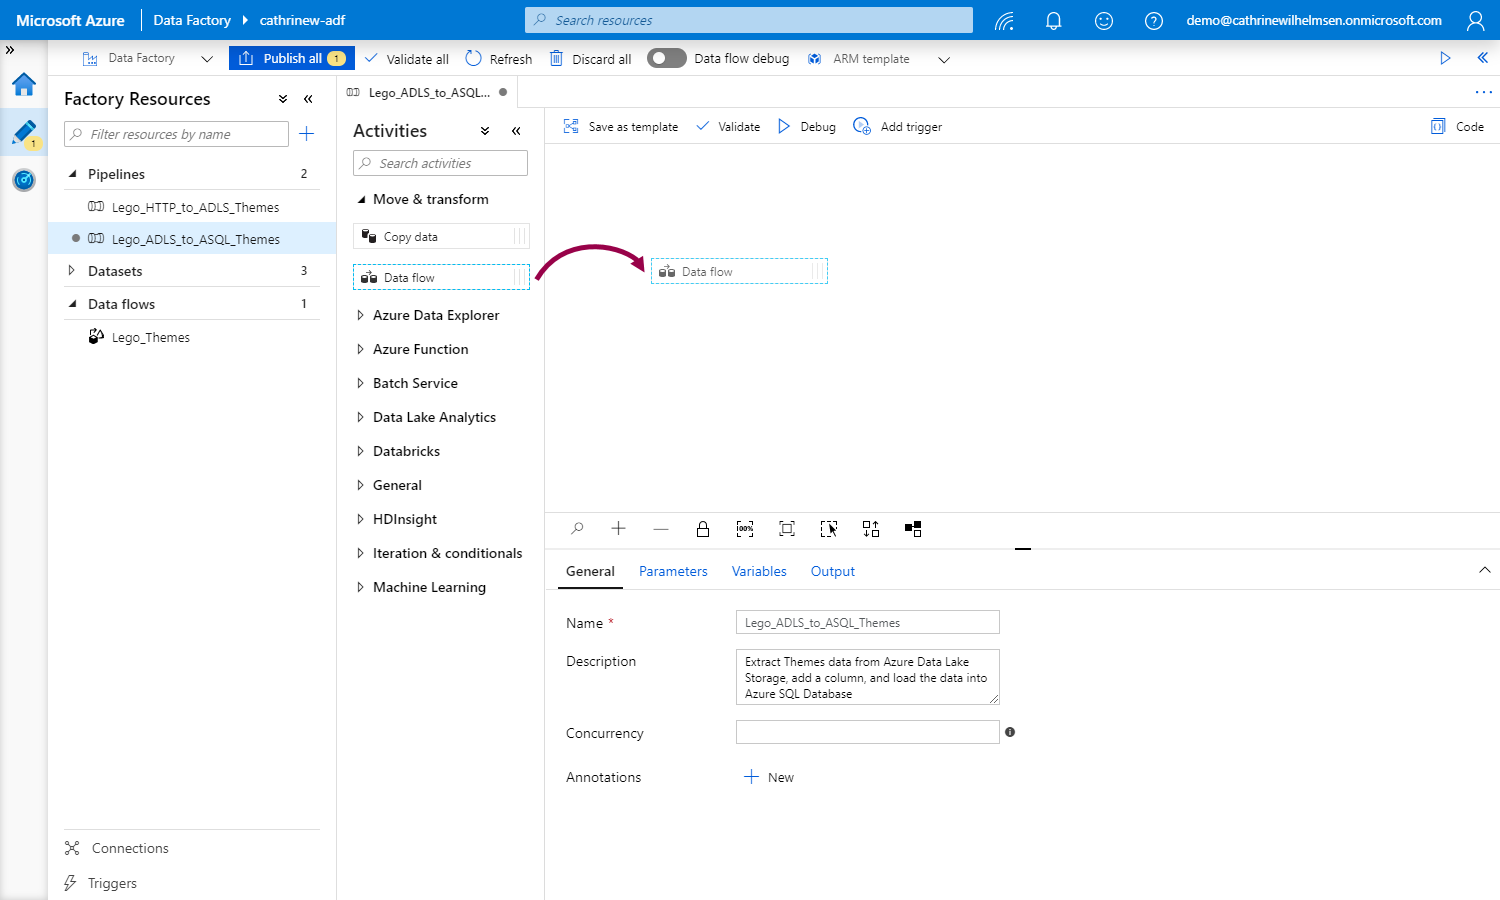Viewport: 1500px width, 900px height.
Task: Open the Monitor gauge icon in sidebar
Action: pyautogui.click(x=24, y=180)
